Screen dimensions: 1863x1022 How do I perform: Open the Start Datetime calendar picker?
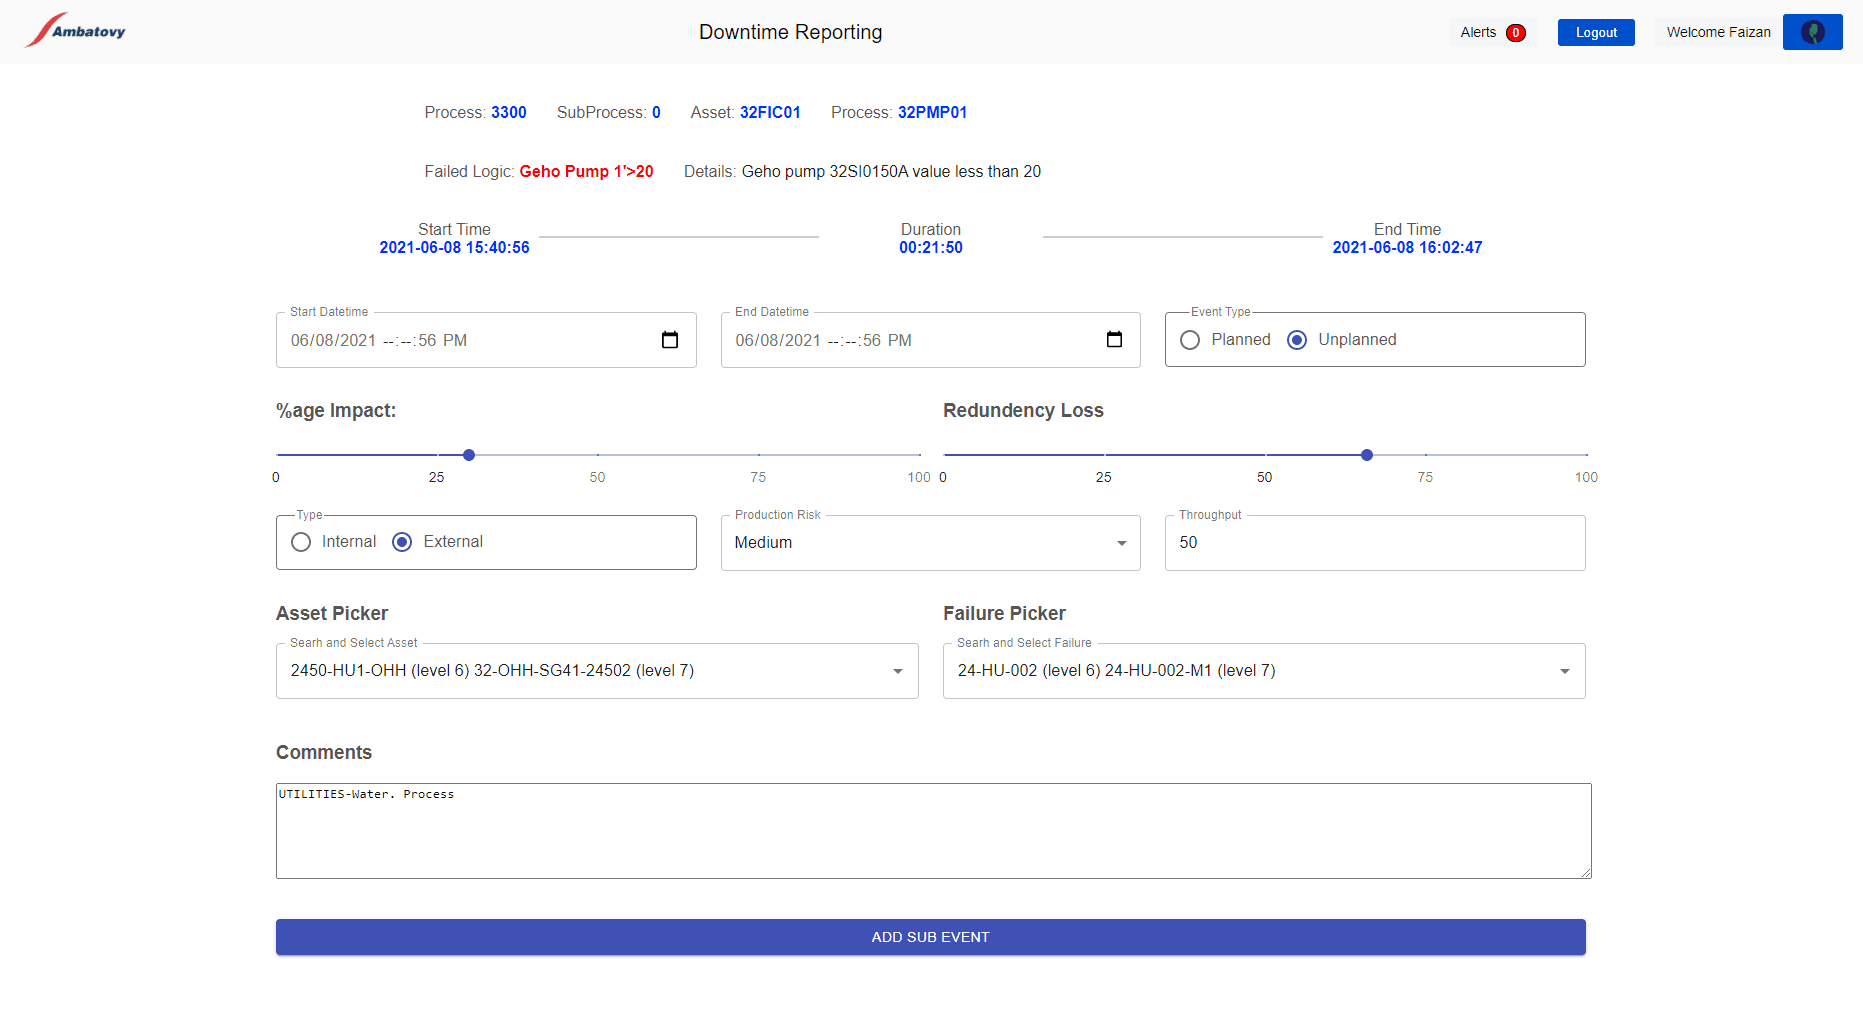click(x=670, y=340)
